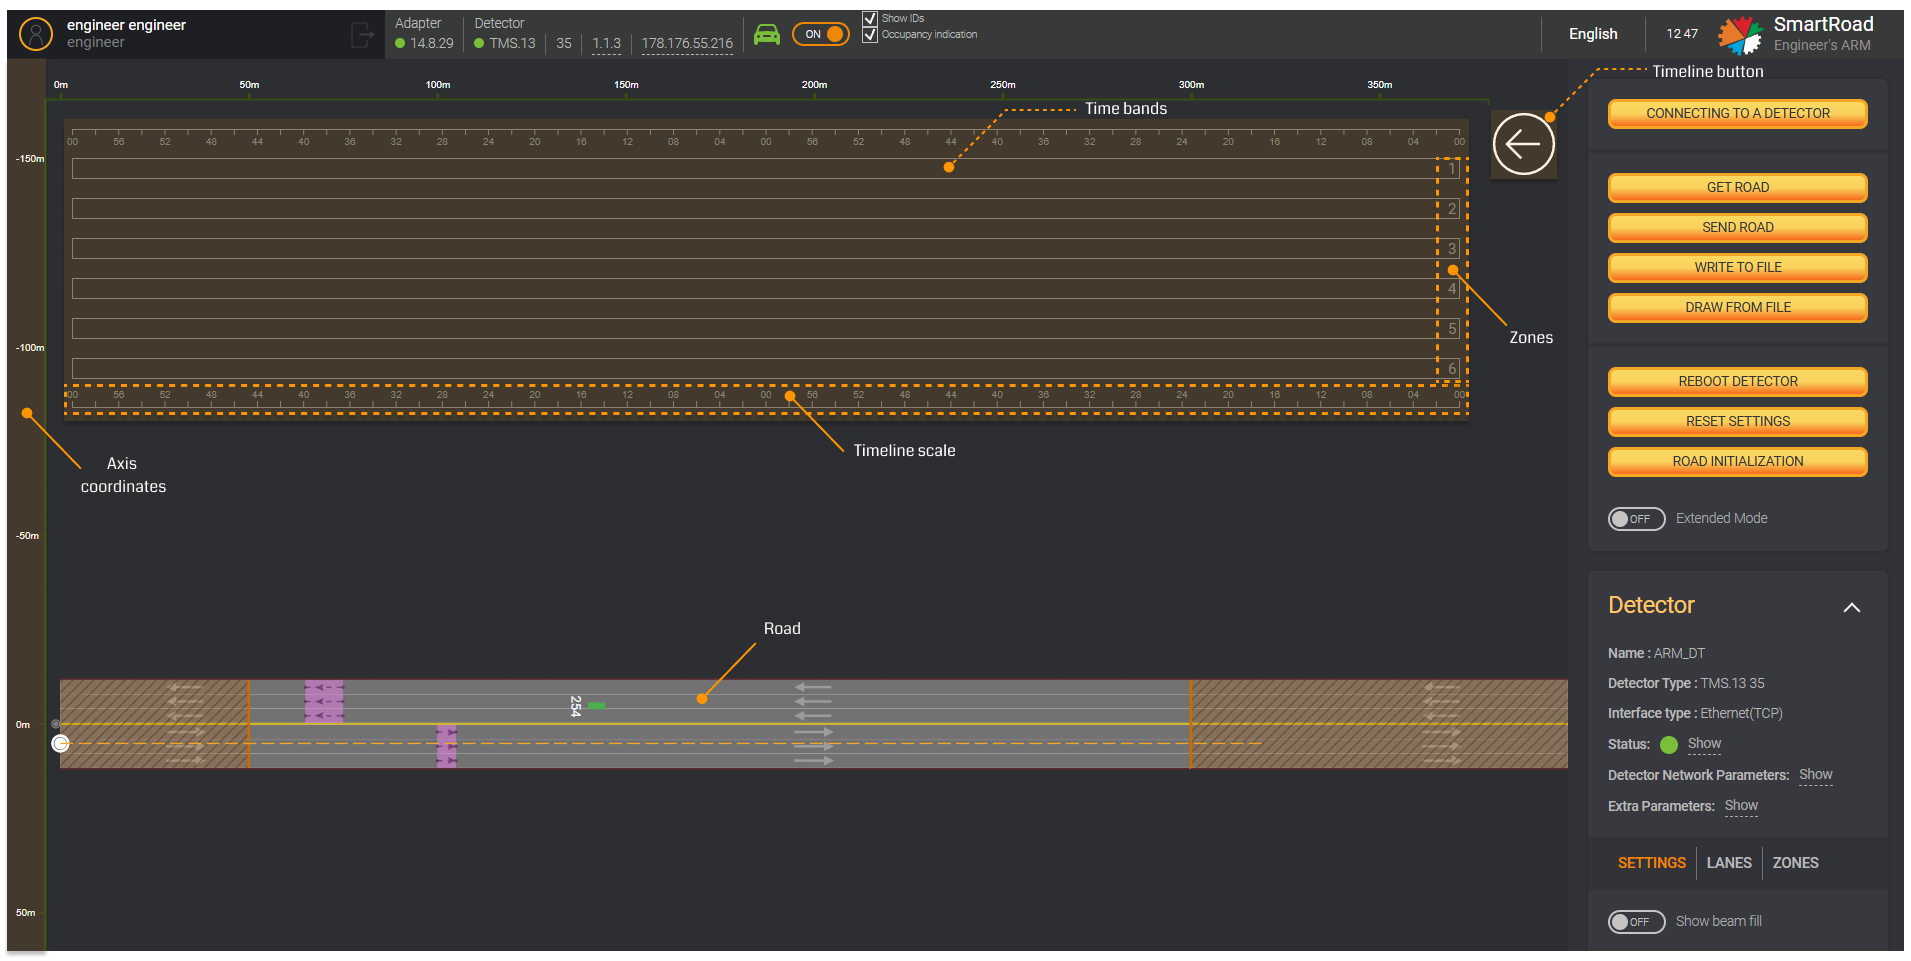Click the ROAD INITIALIZATION button
The width and height of the screenshot is (1911, 961).
tap(1737, 462)
